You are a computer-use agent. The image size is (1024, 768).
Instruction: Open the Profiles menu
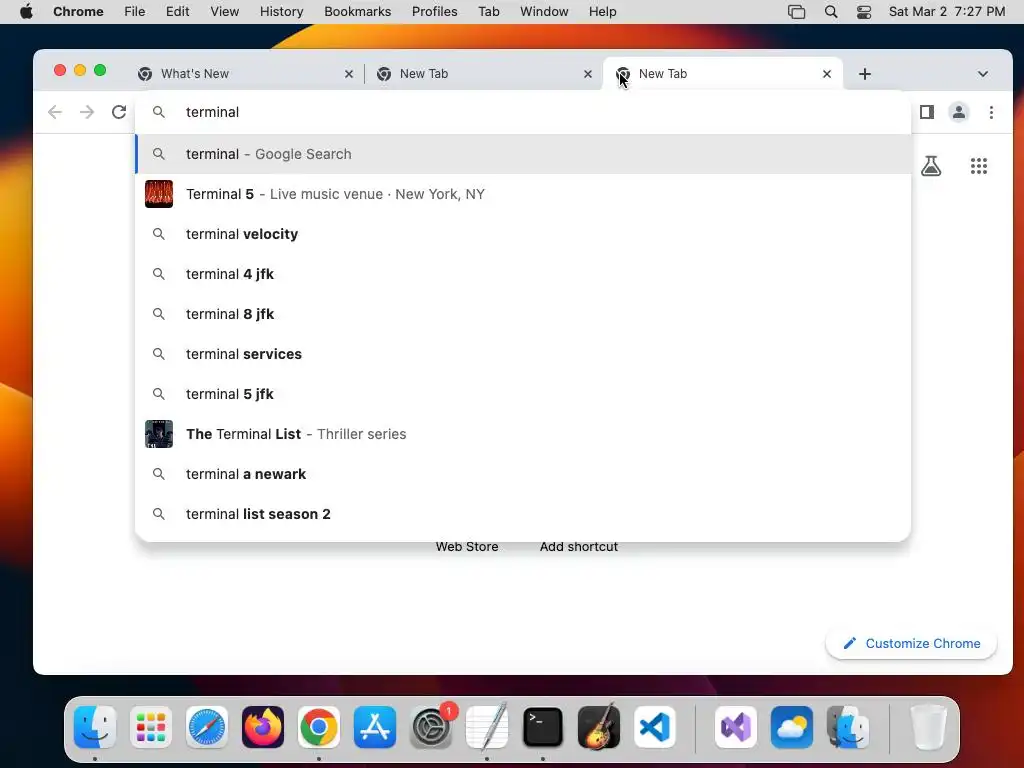click(x=434, y=12)
